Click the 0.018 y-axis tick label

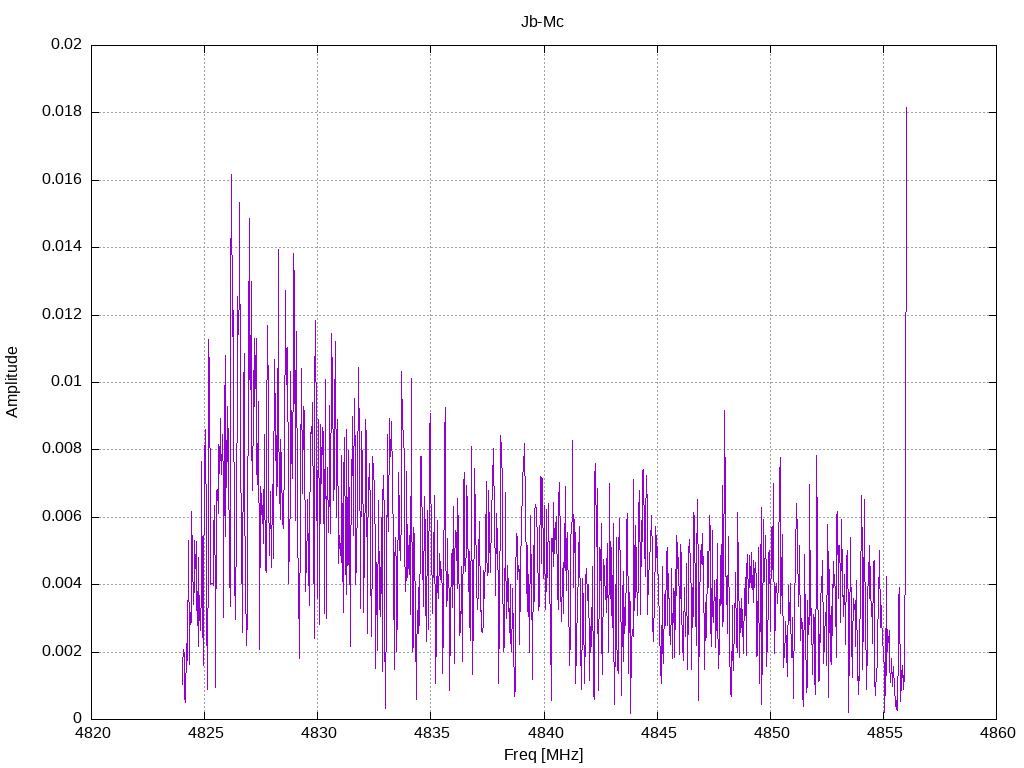[x=62, y=111]
